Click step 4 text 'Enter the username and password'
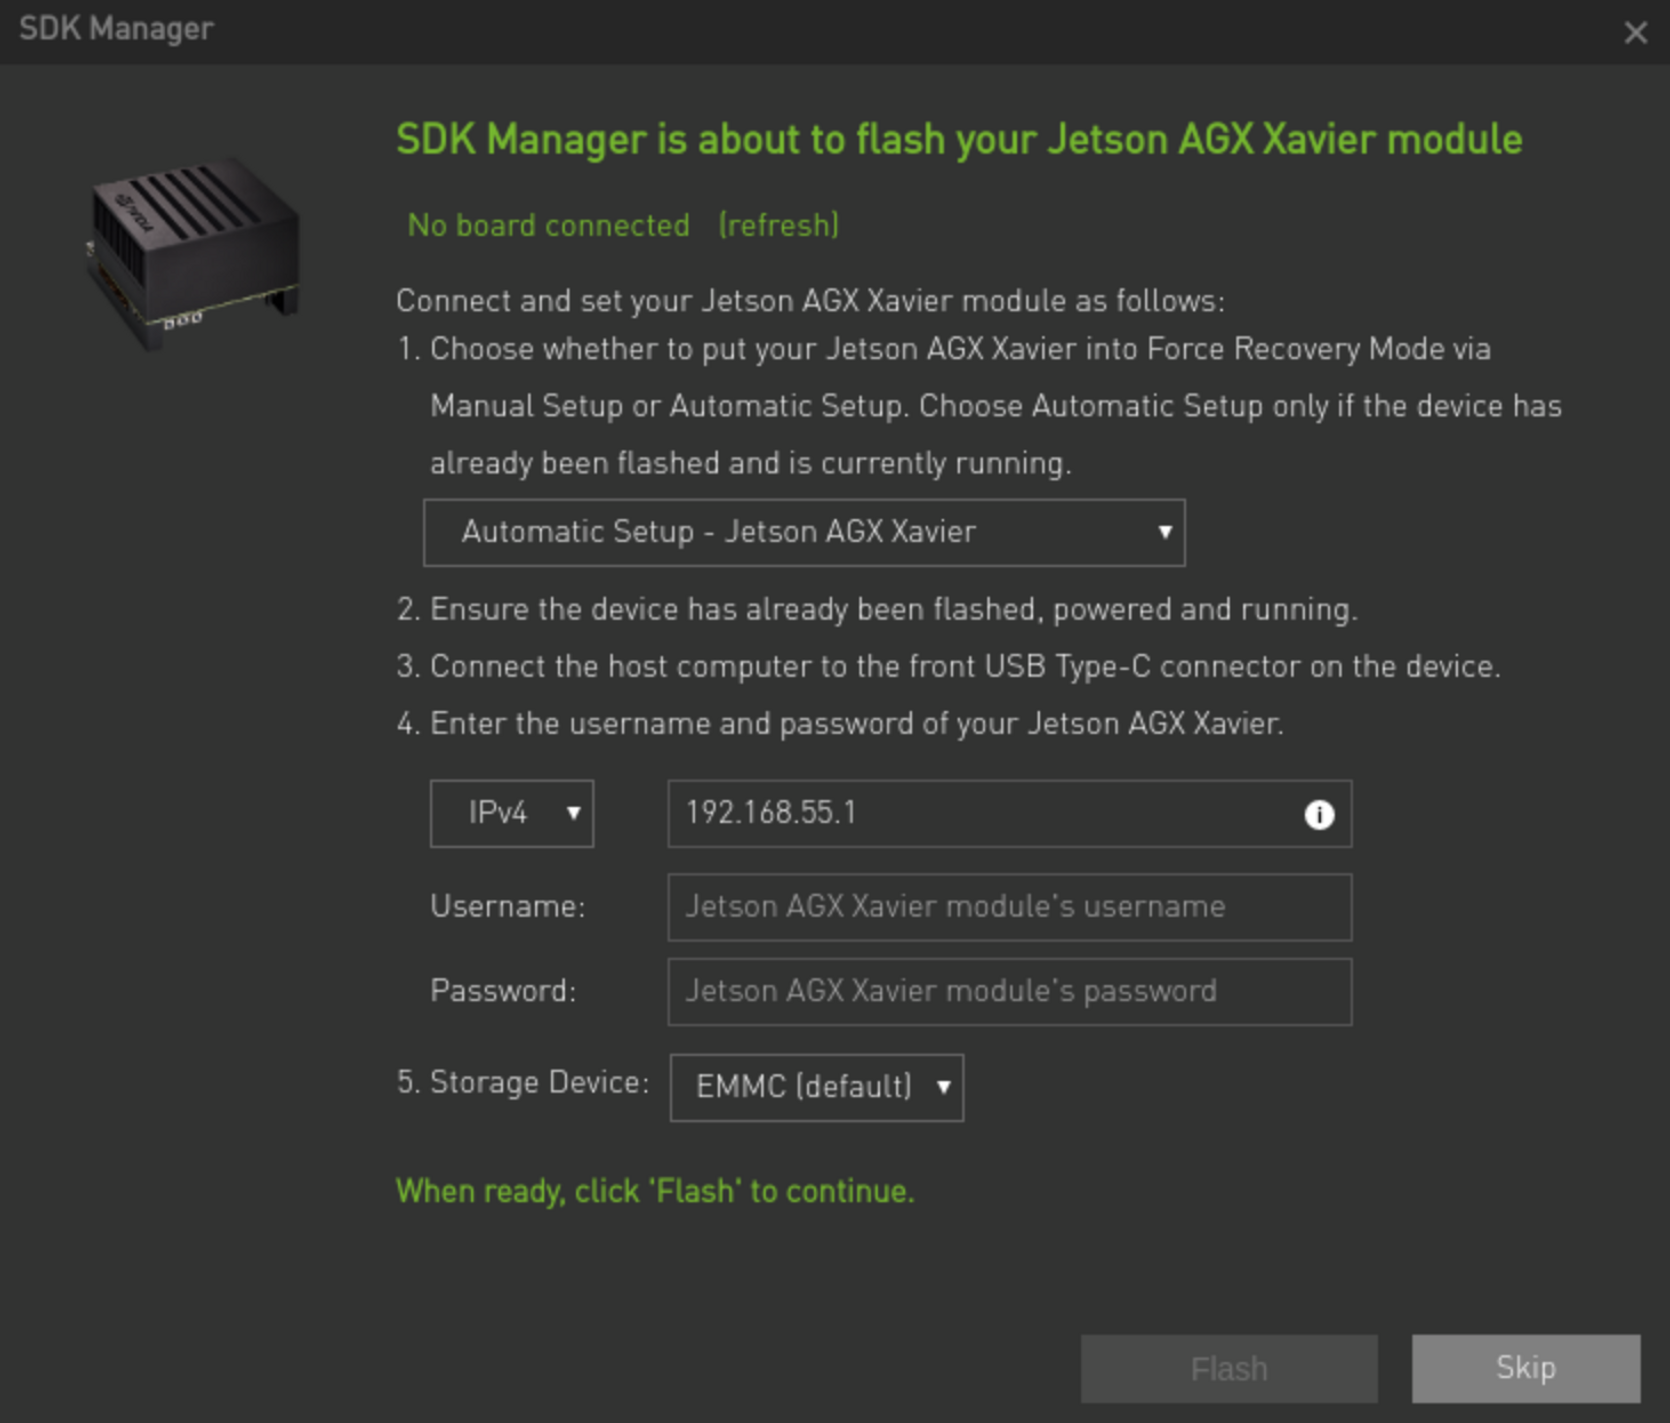The image size is (1670, 1423). coord(840,724)
